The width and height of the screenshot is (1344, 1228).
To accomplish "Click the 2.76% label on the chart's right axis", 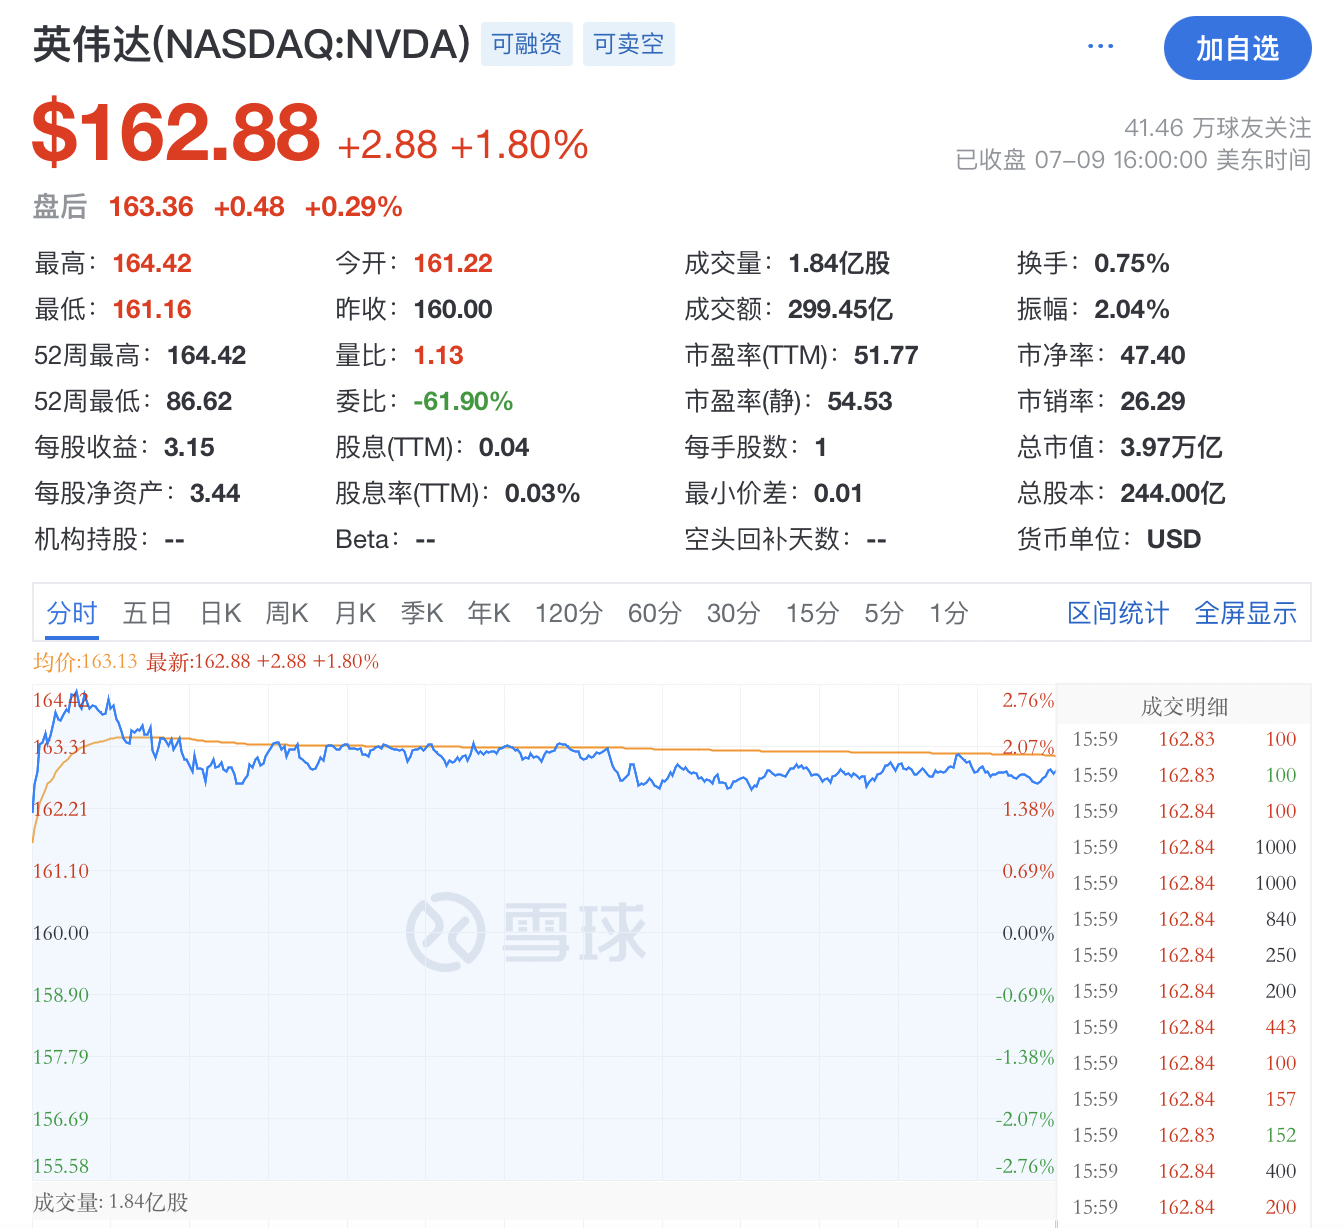I will [x=1028, y=700].
